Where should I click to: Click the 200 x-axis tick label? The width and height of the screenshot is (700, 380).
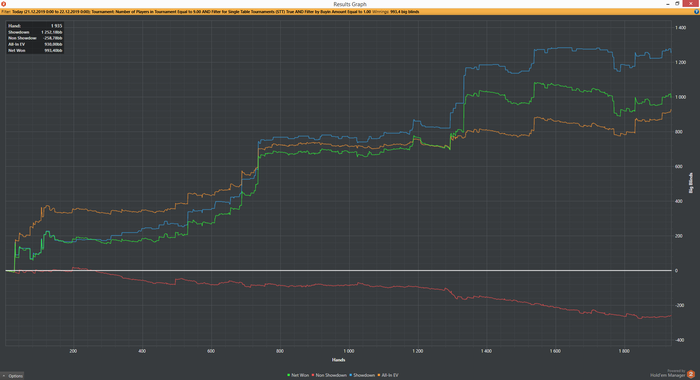click(73, 351)
